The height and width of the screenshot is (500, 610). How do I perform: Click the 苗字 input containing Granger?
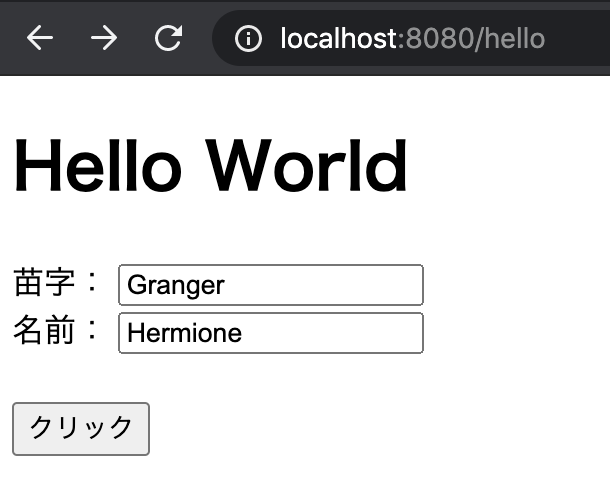click(271, 285)
